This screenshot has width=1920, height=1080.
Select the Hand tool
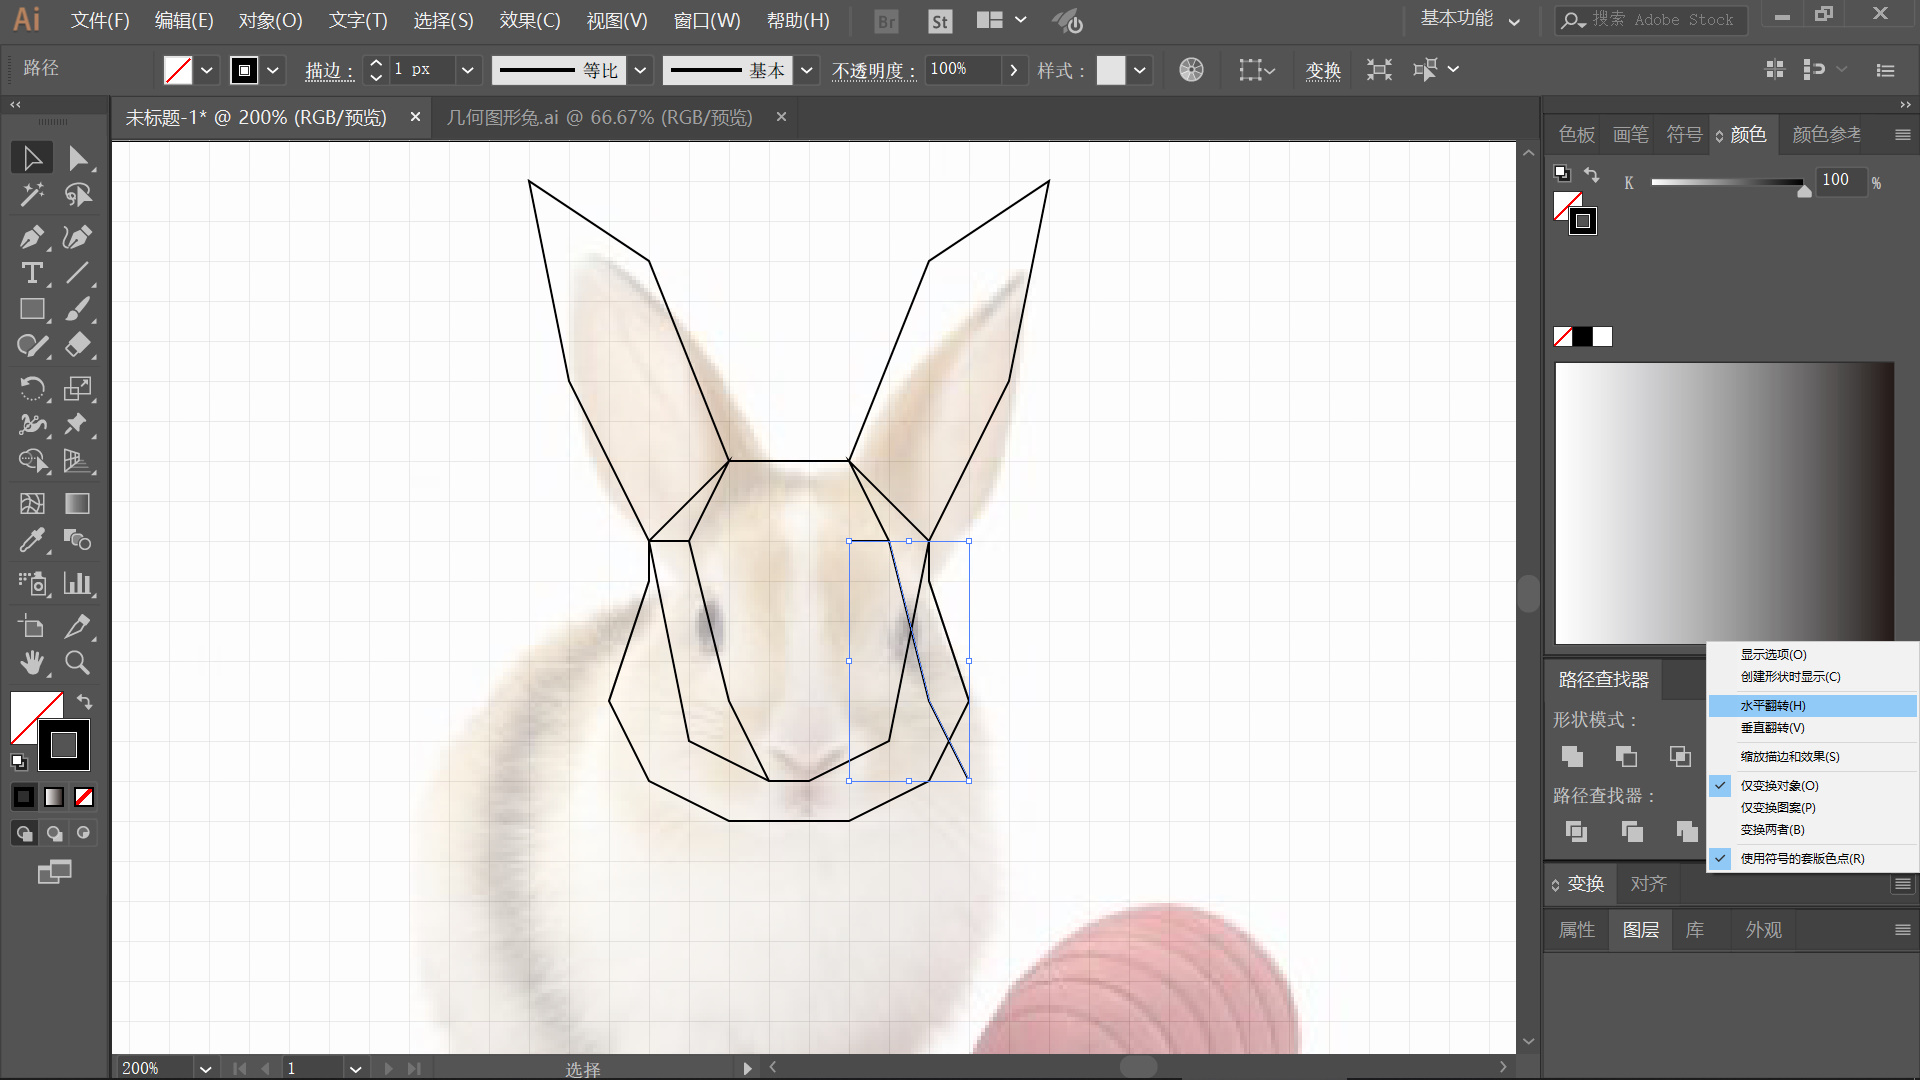[x=31, y=662]
